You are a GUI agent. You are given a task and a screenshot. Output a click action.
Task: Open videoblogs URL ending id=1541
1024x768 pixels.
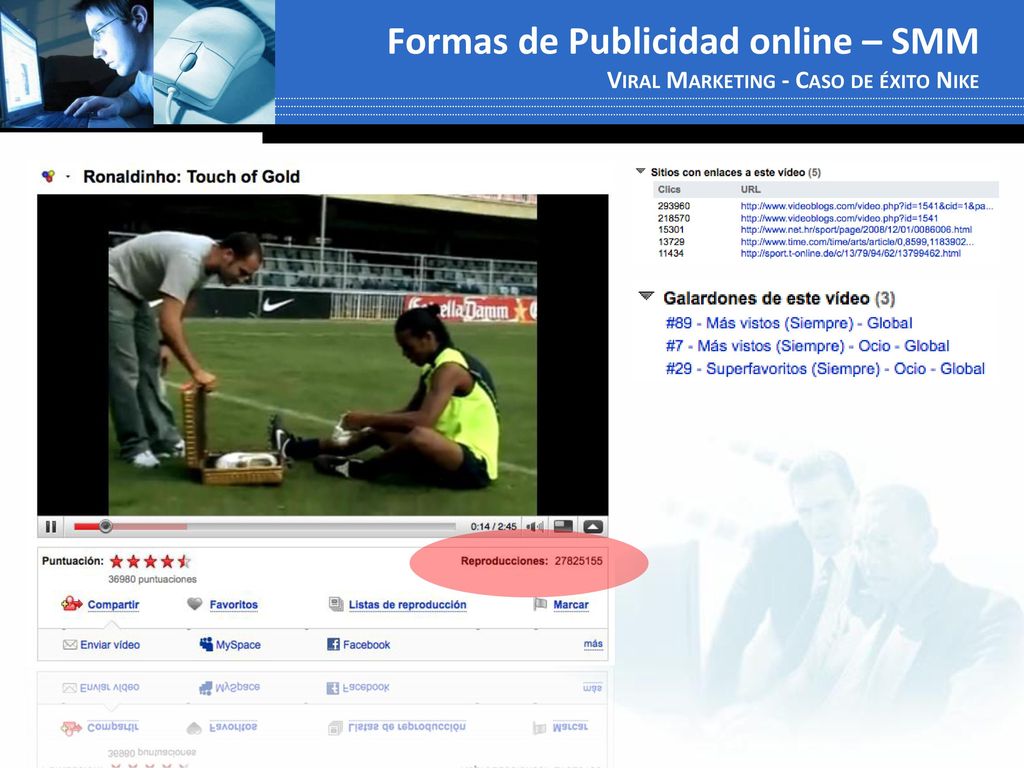839,218
